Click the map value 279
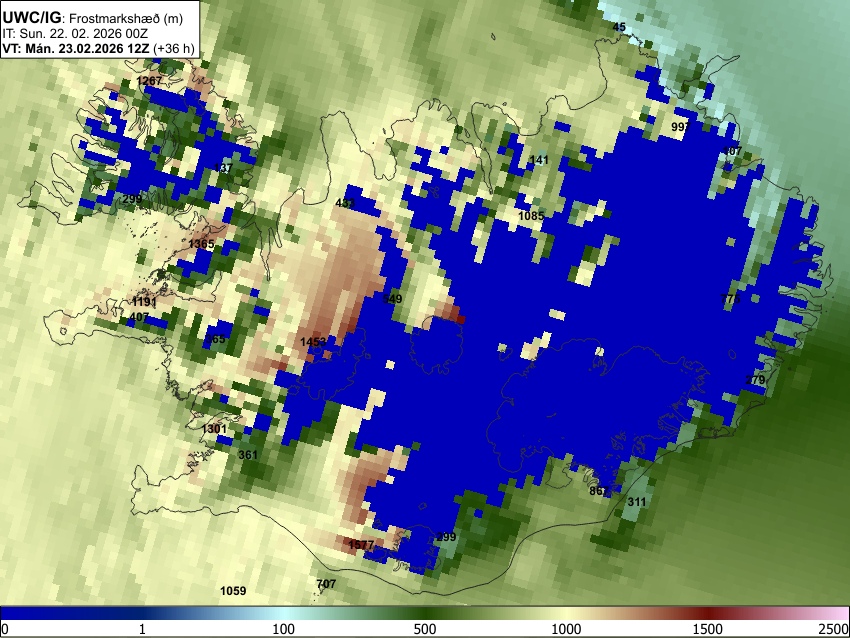This screenshot has width=850, height=638. (x=755, y=379)
